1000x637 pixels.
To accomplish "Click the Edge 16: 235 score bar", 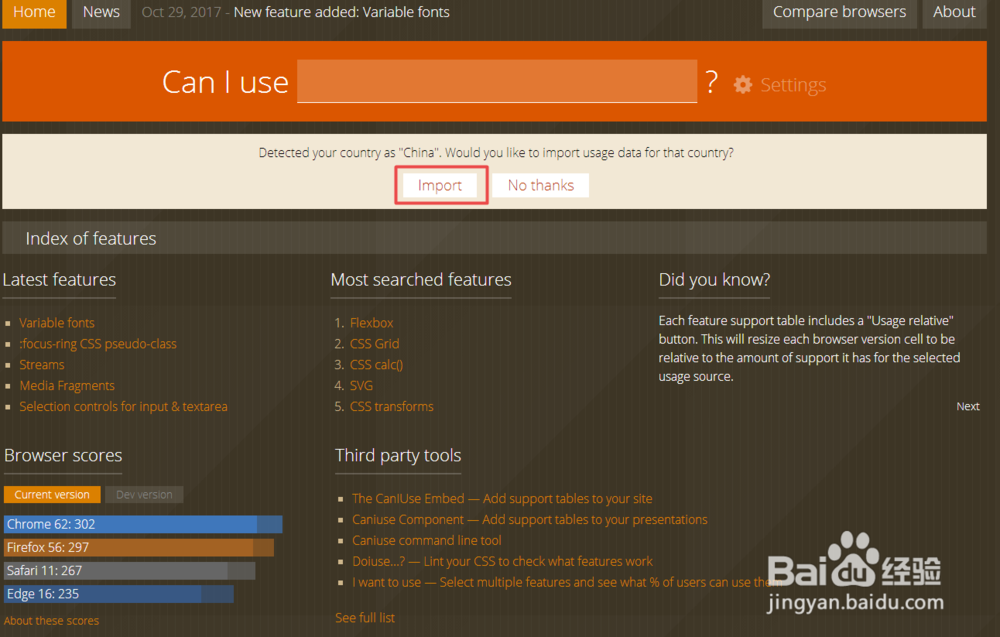I will (x=119, y=594).
